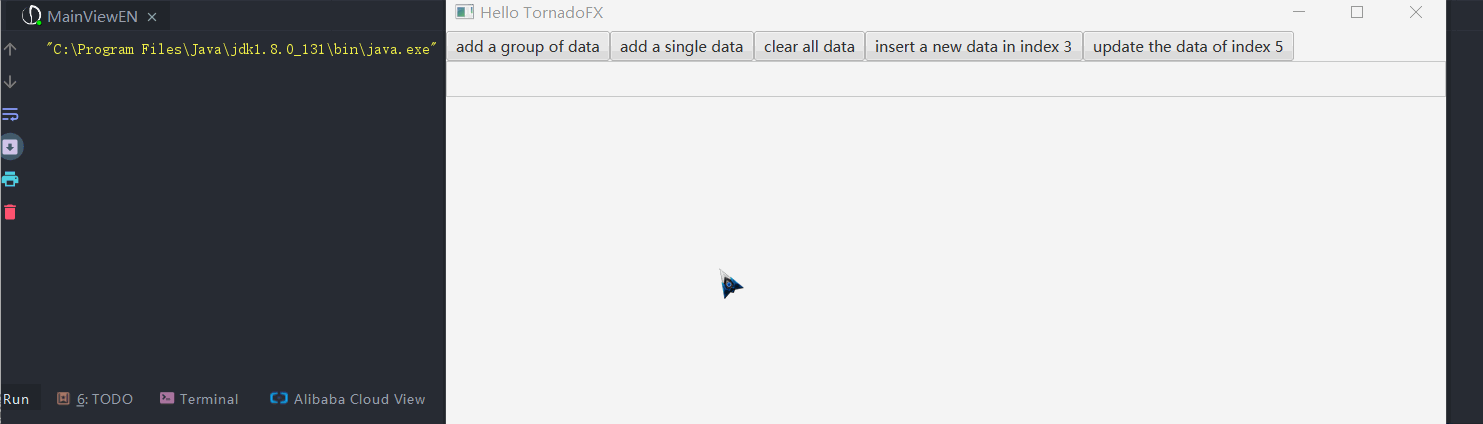Click 'add a group of data' button
This screenshot has width=1483, height=424.
528,47
